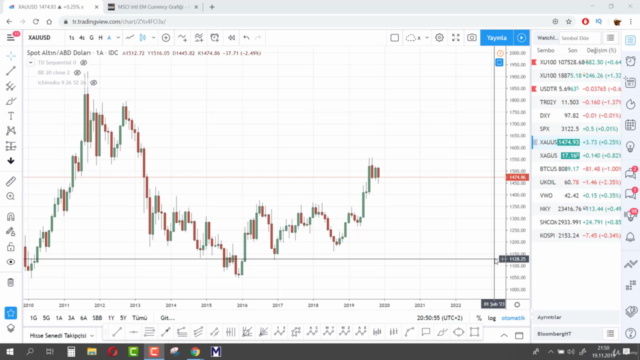
Task: Create an alert with alarm-clock icon
Action: (x=215, y=38)
